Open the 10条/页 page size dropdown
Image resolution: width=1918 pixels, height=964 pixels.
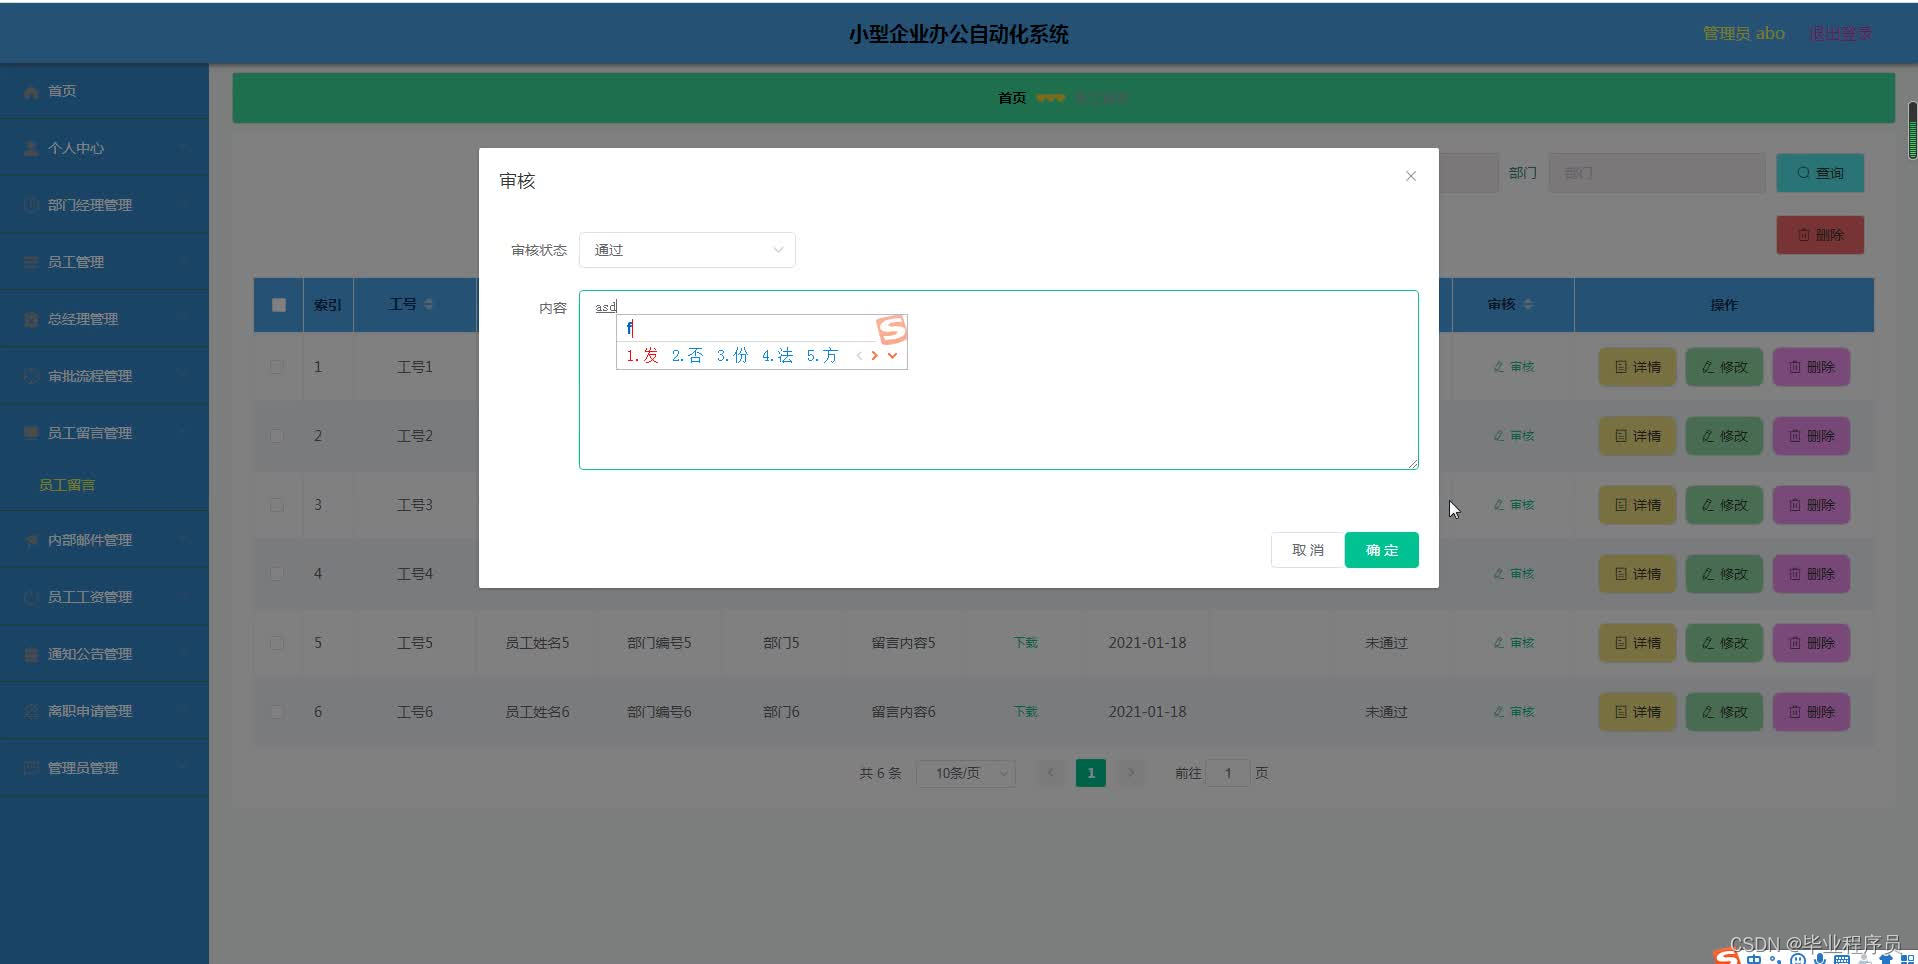(966, 773)
